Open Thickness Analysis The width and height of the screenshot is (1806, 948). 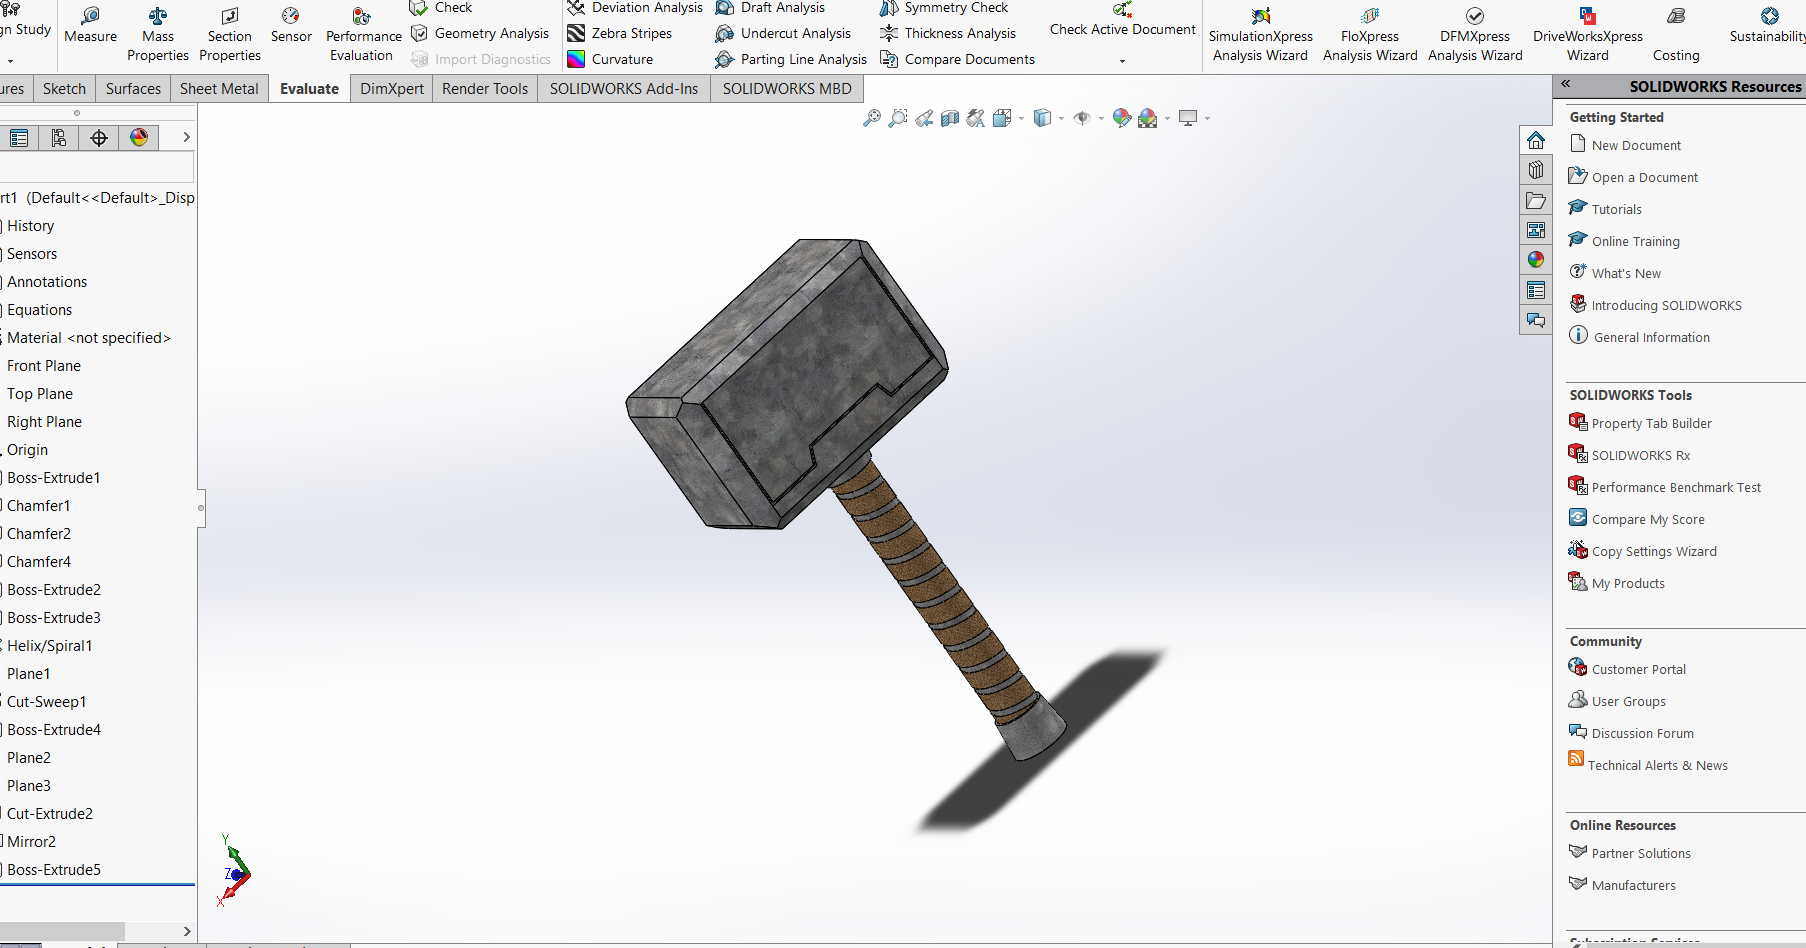[x=948, y=33]
